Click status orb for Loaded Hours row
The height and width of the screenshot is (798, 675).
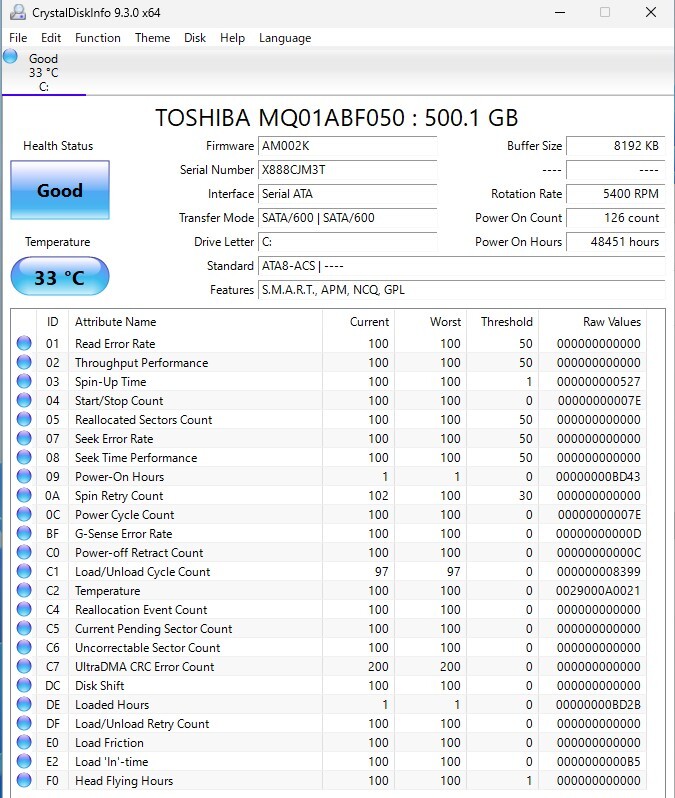click(x=24, y=704)
